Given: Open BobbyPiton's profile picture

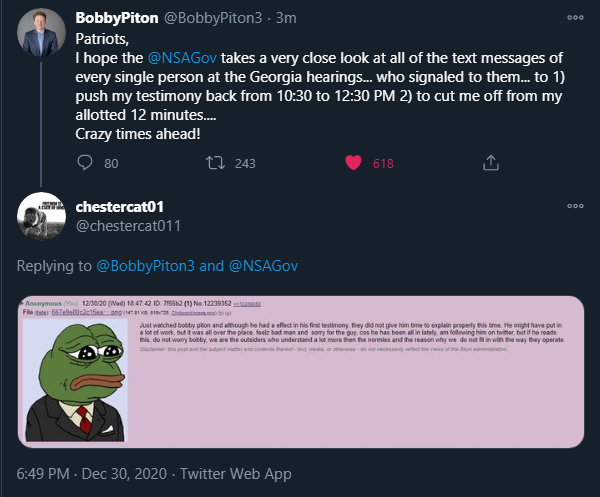Looking at the screenshot, I should point(42,35).
